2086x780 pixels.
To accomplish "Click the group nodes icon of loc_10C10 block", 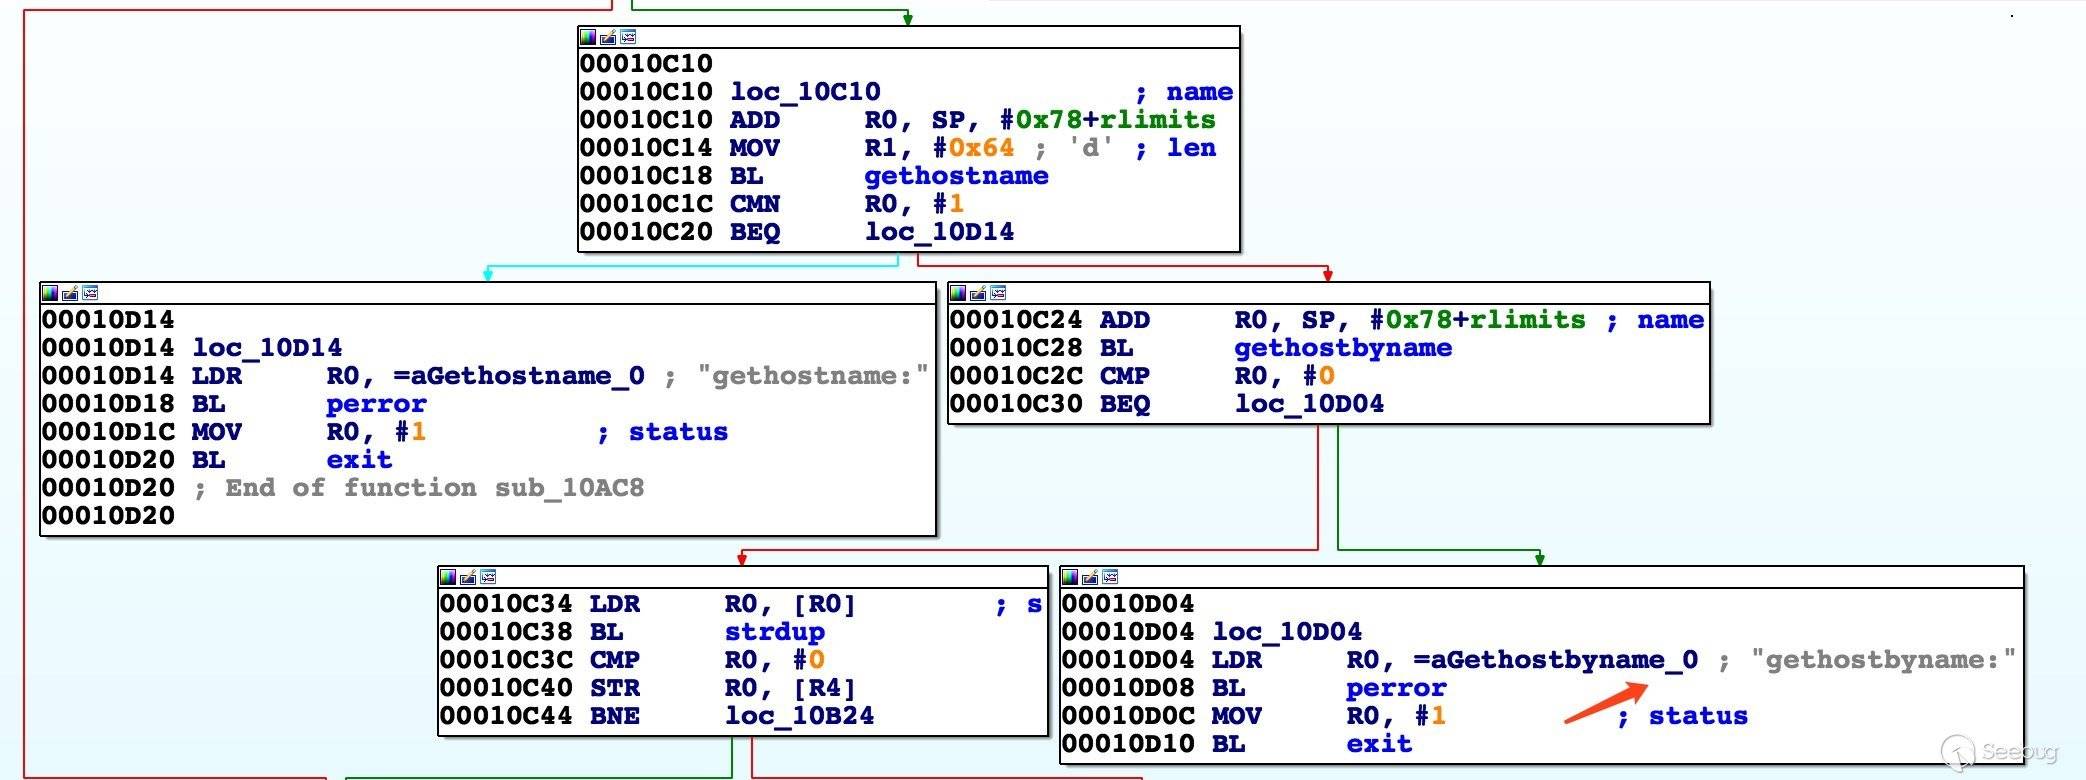I will click(x=628, y=37).
